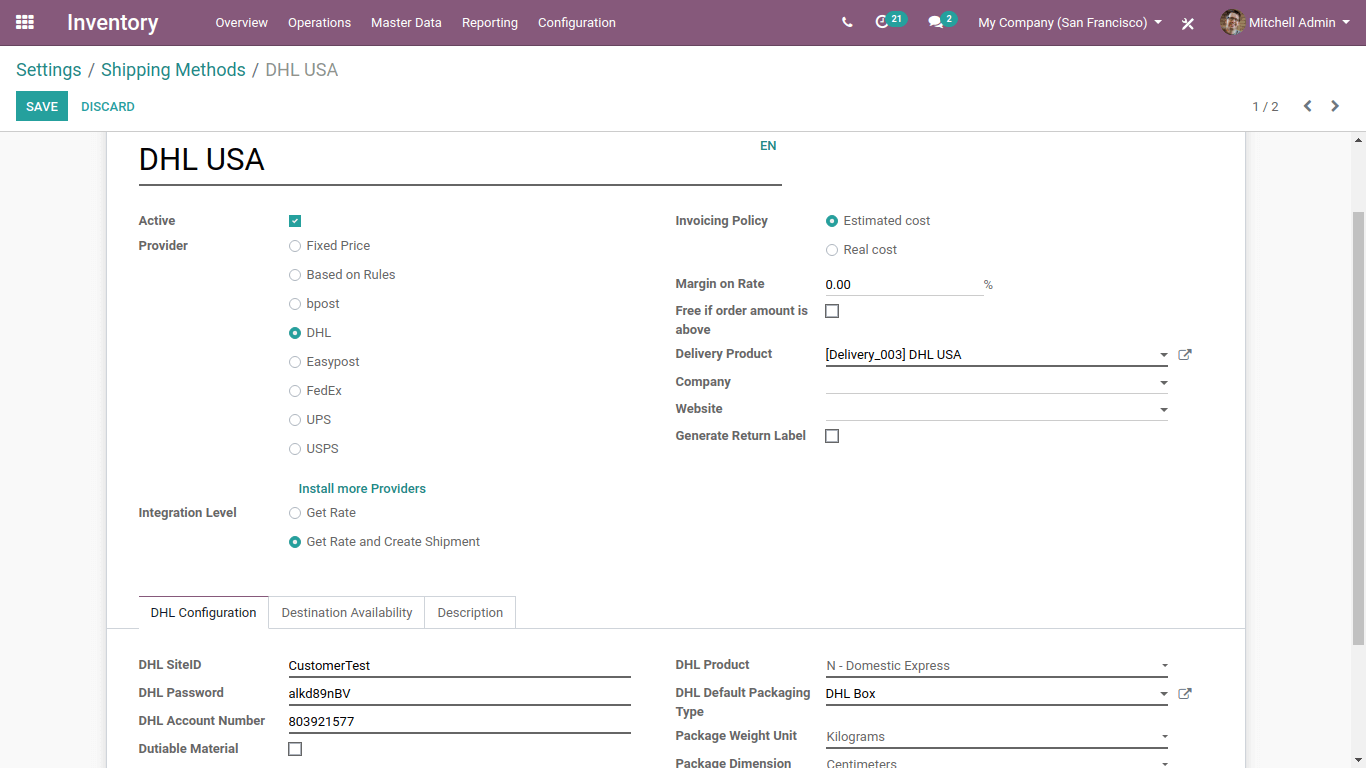Click the debug tools icon

(1188, 23)
